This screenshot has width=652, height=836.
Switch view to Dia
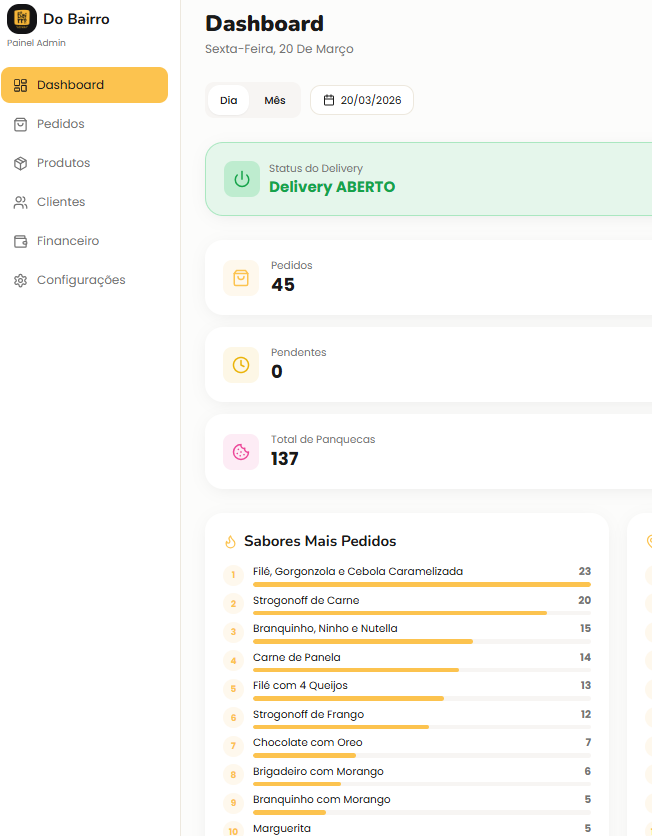coord(229,100)
